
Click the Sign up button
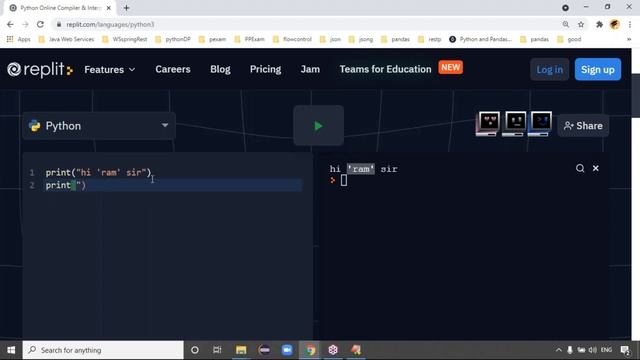coord(598,69)
